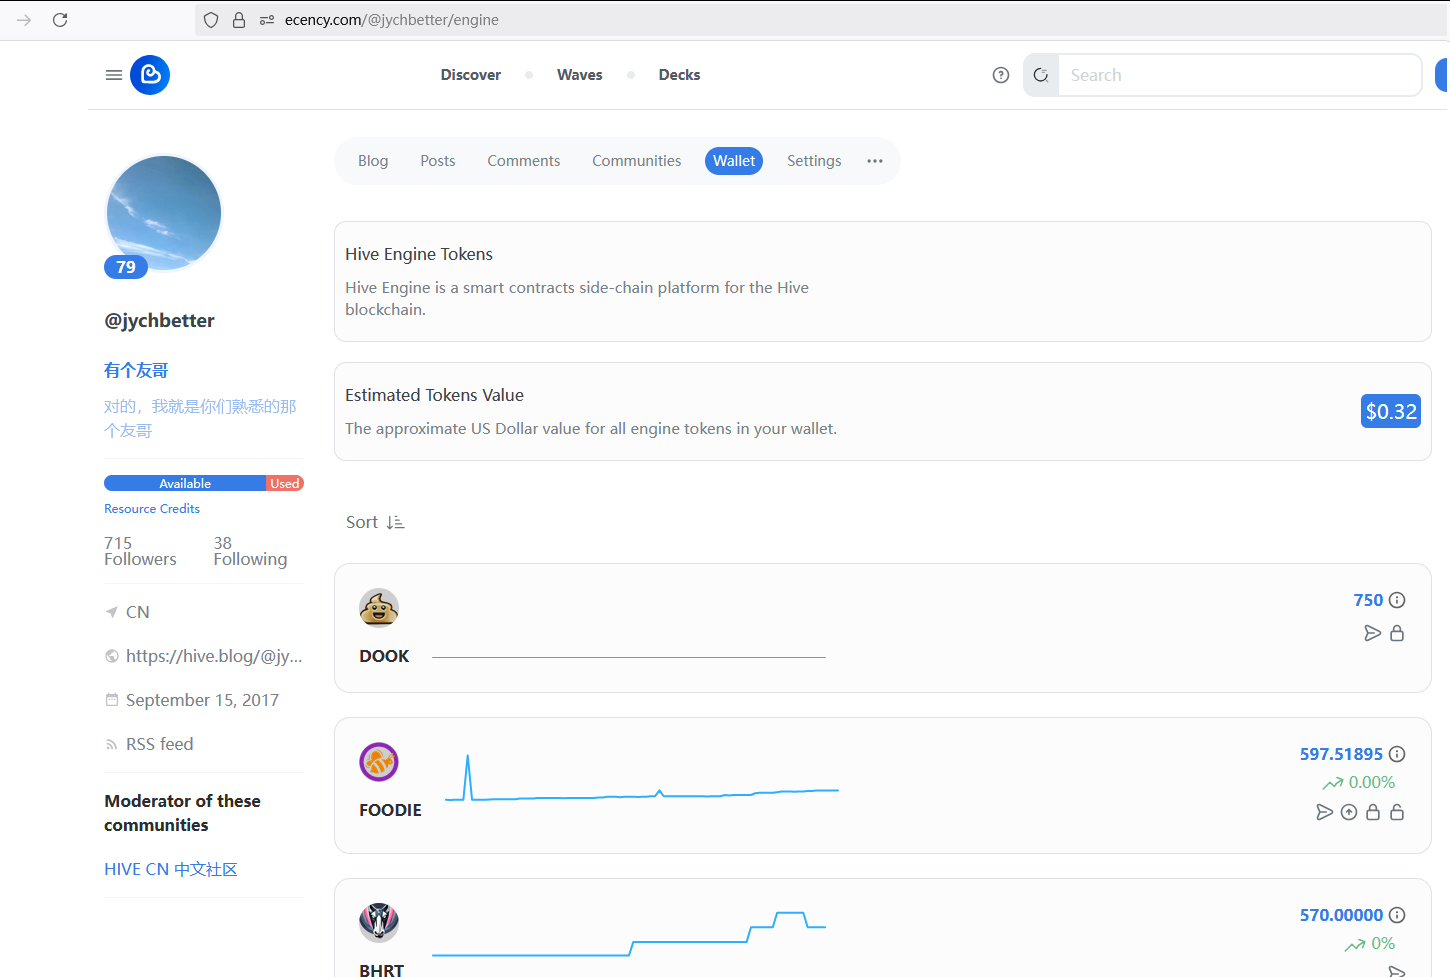This screenshot has height=977, width=1450.
Task: Click the 有个友哥 display name
Action: [x=136, y=370]
